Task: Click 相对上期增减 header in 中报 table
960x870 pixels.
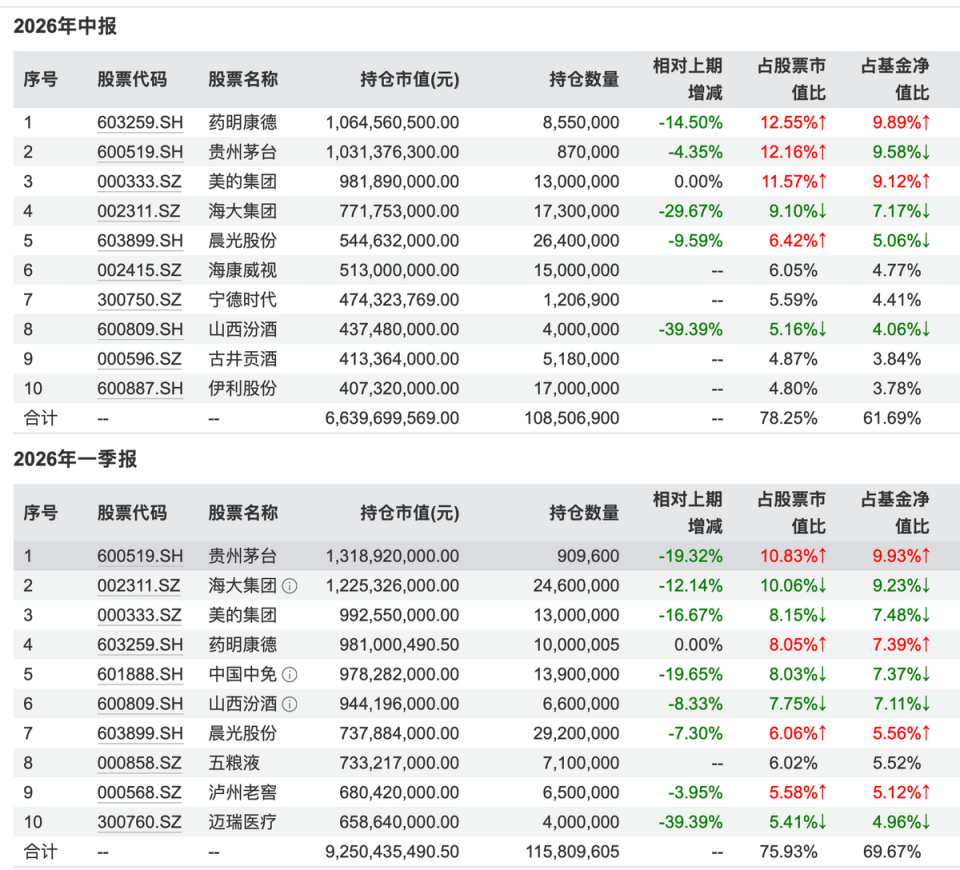Action: coord(688,80)
